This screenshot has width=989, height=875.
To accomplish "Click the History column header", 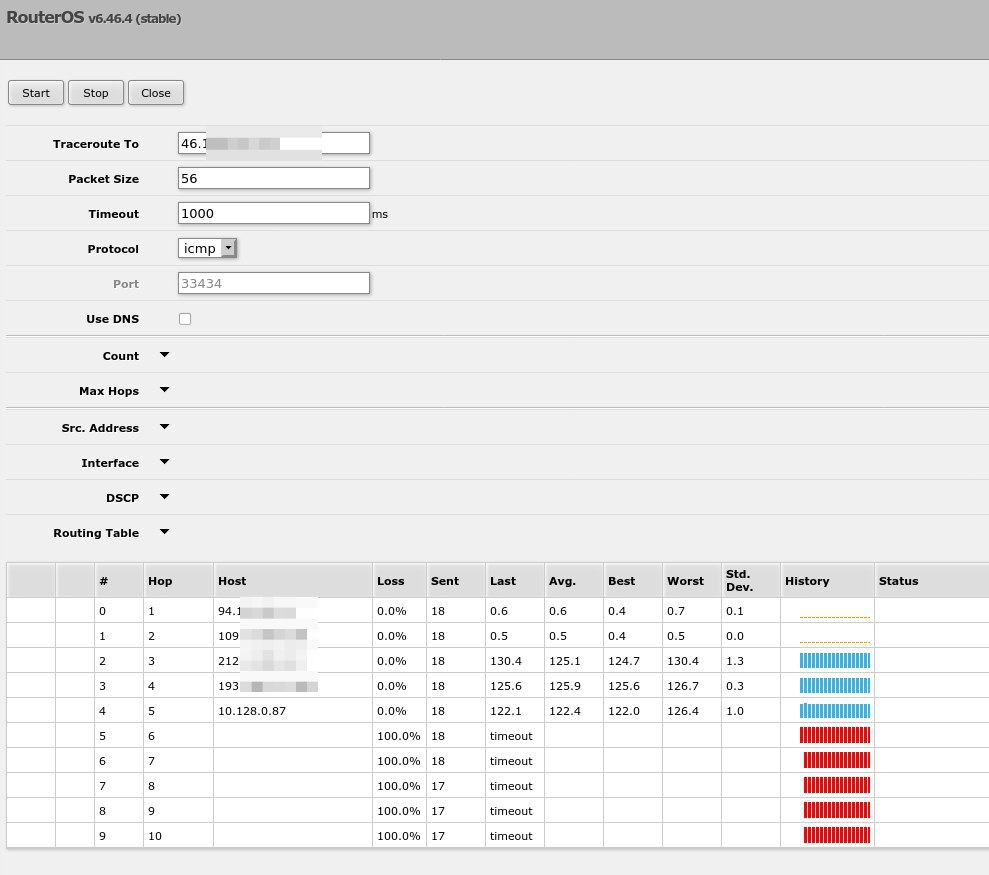I will 828,580.
